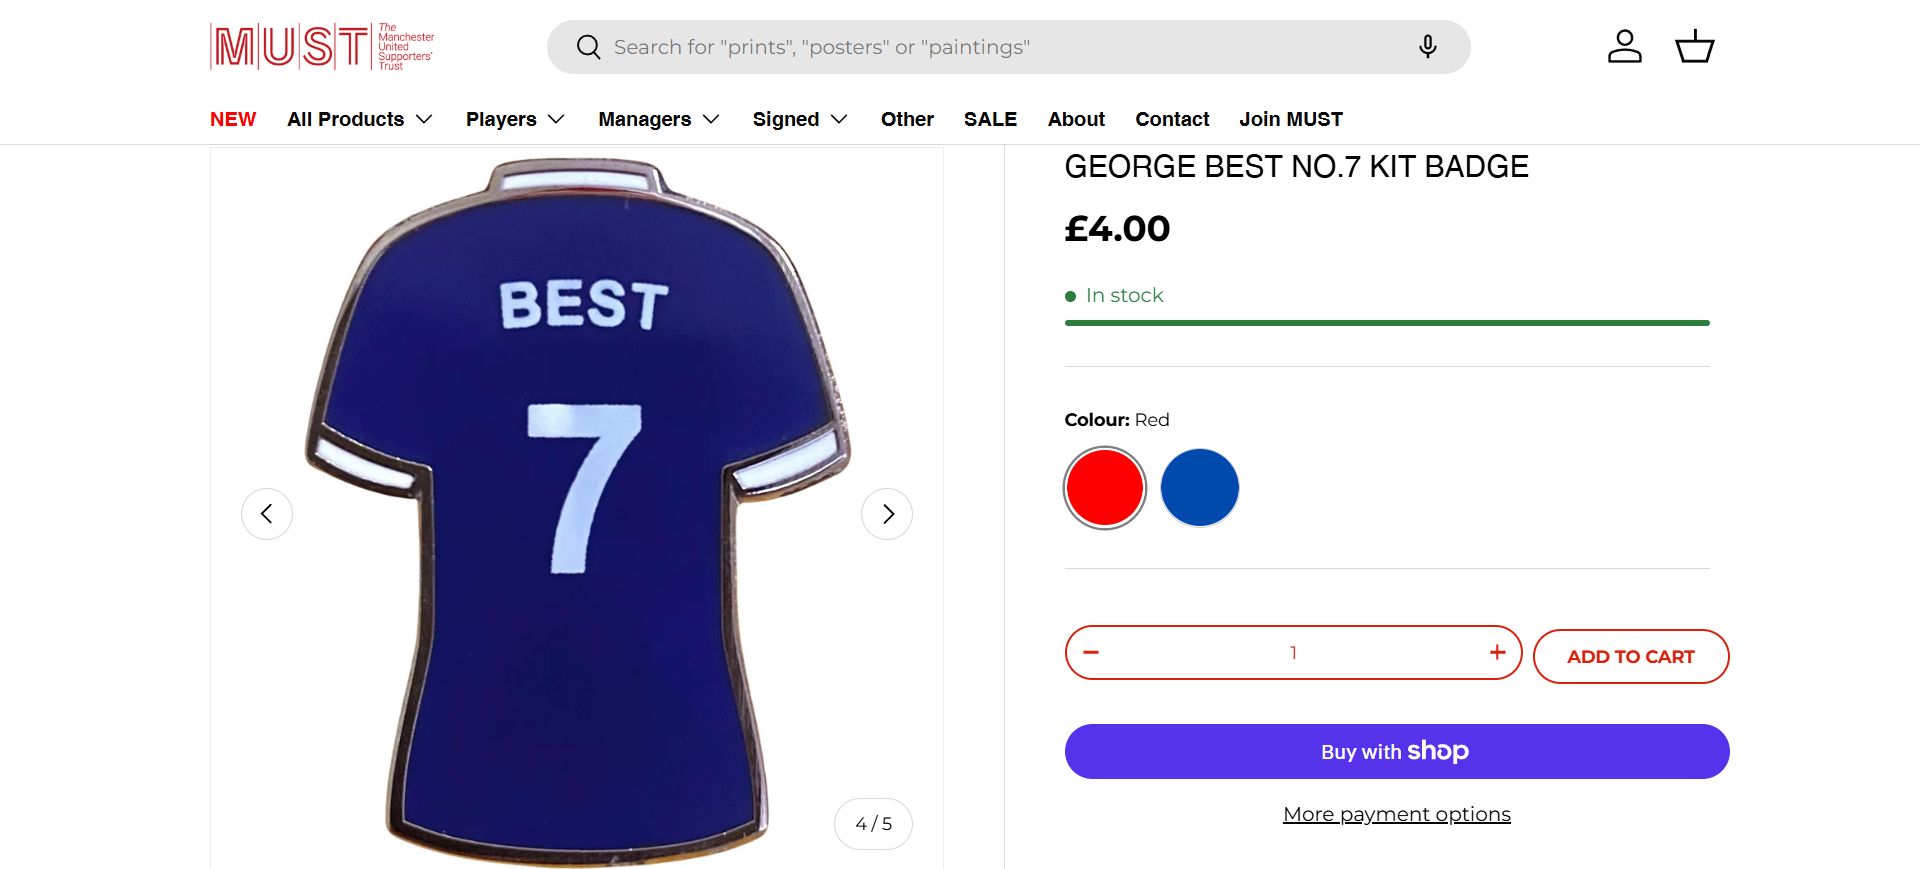This screenshot has width=1920, height=869.
Task: Select the Red colour option
Action: [x=1105, y=488]
